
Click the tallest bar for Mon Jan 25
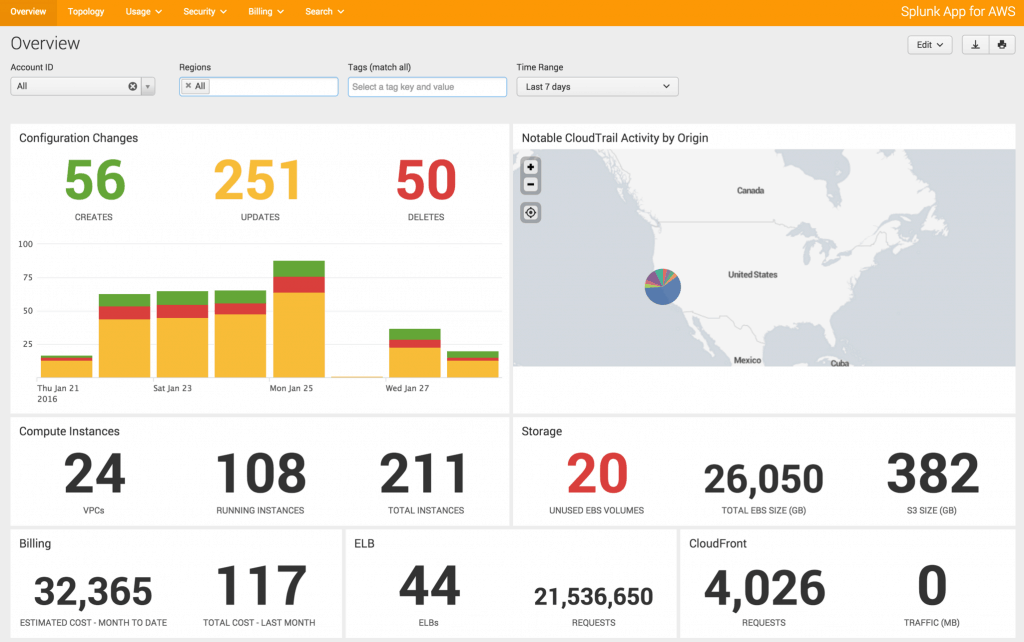298,319
